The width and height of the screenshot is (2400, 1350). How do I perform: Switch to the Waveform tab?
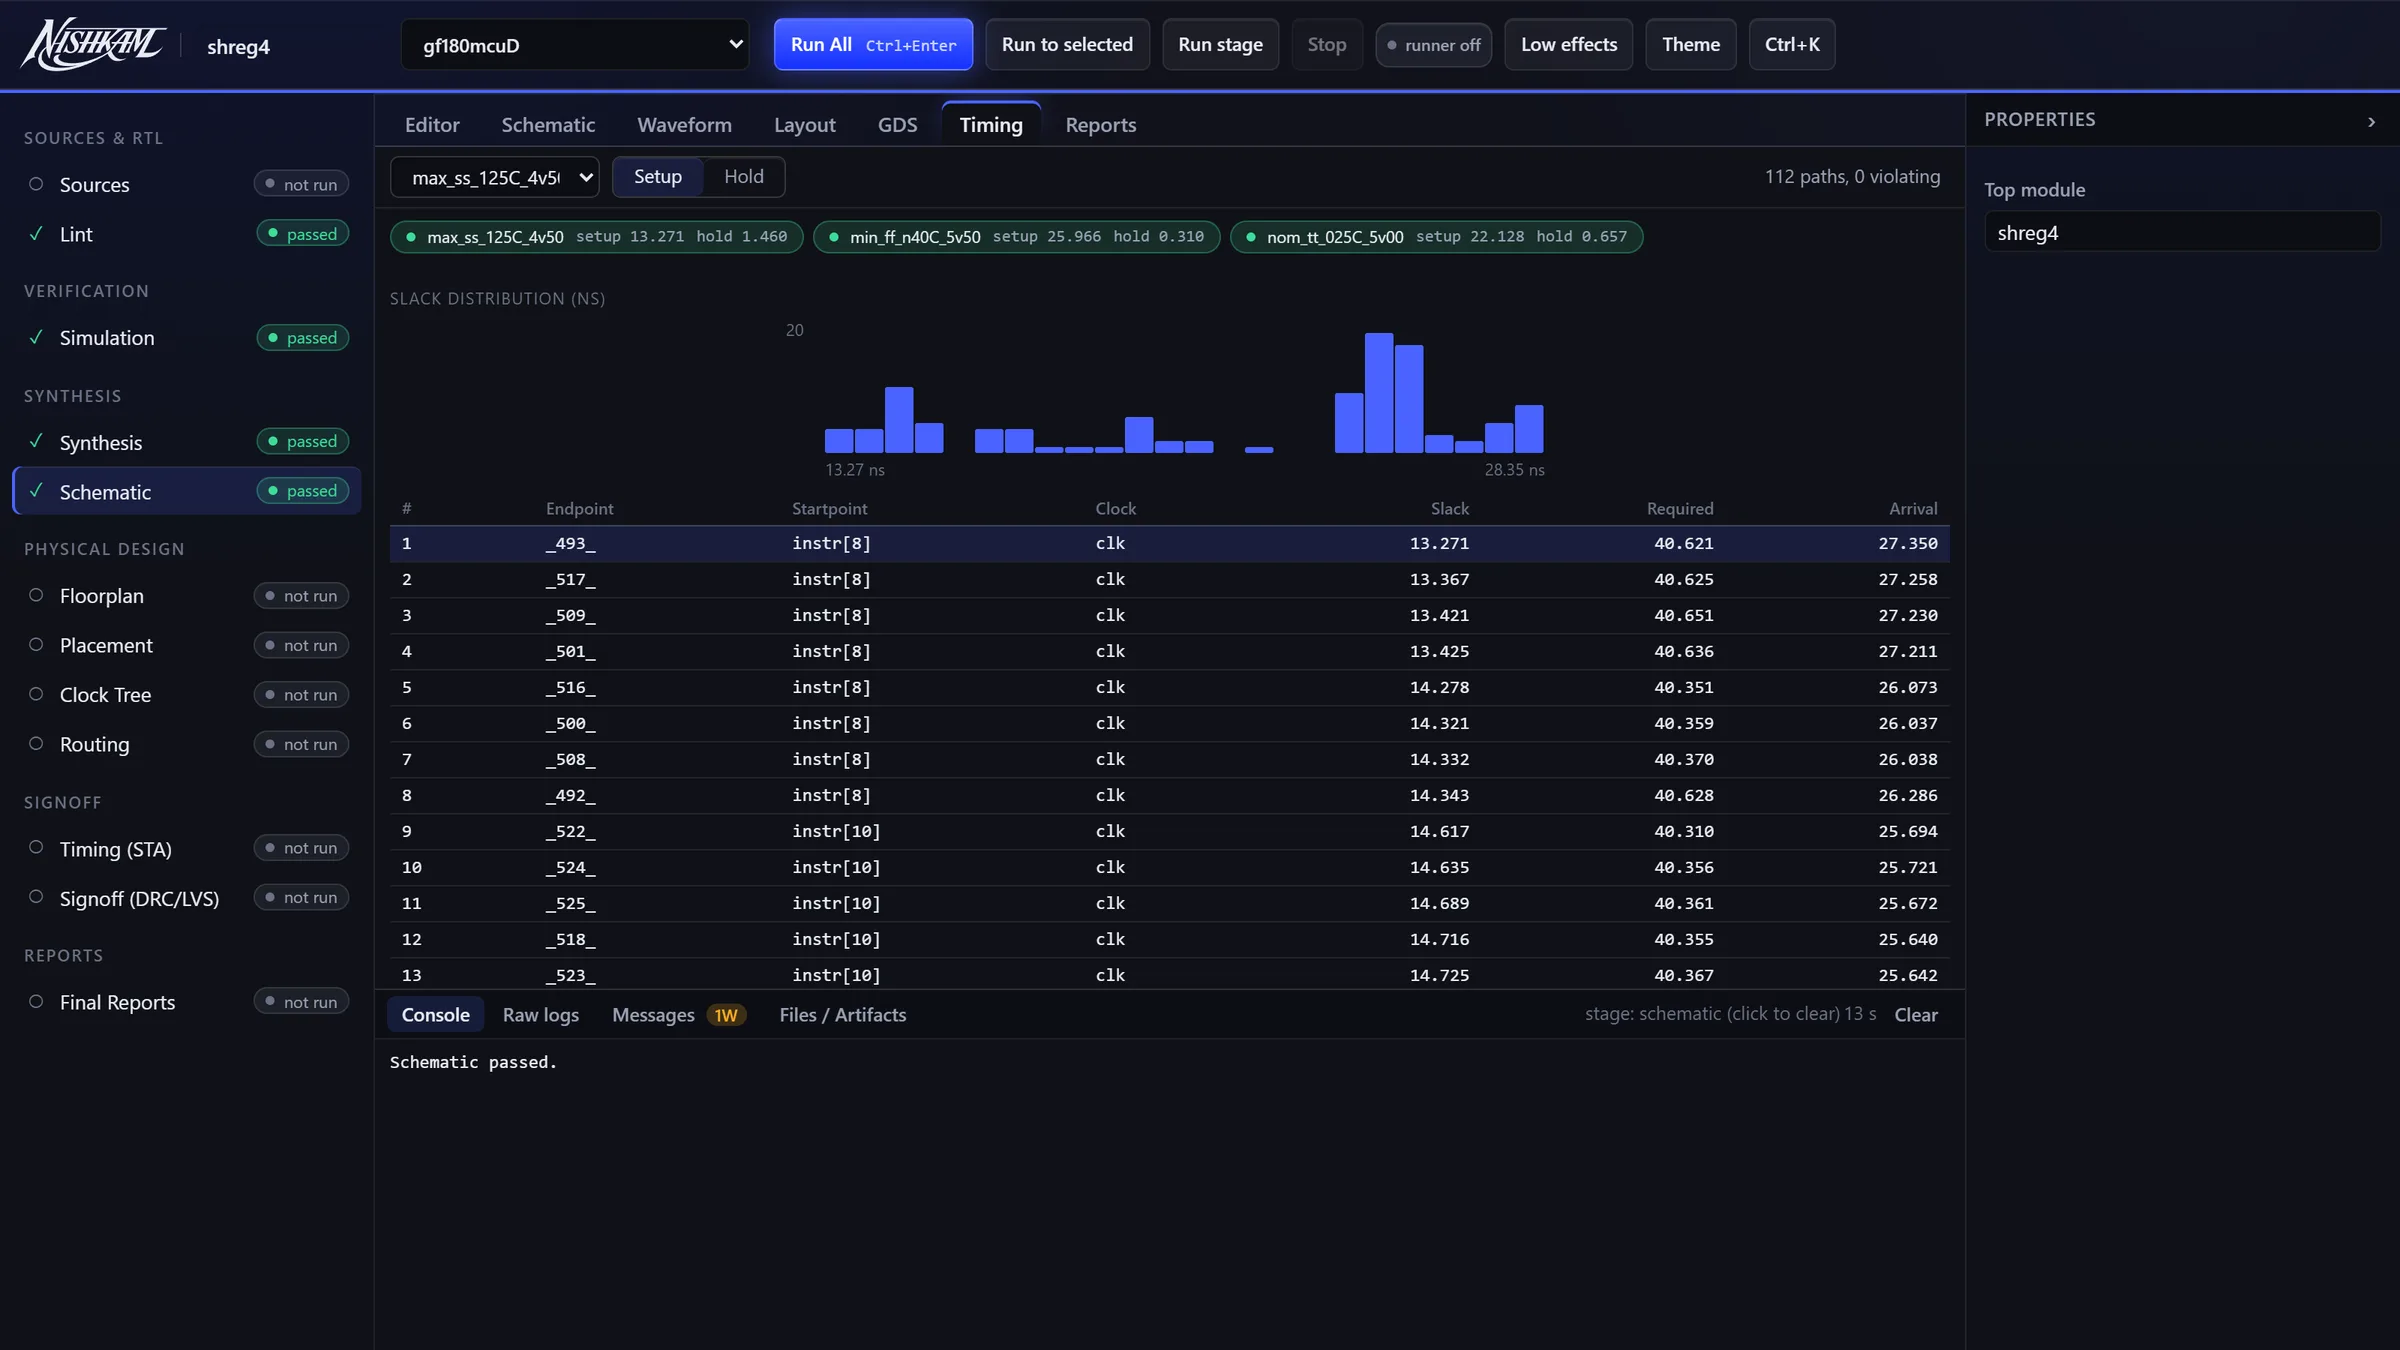point(685,125)
